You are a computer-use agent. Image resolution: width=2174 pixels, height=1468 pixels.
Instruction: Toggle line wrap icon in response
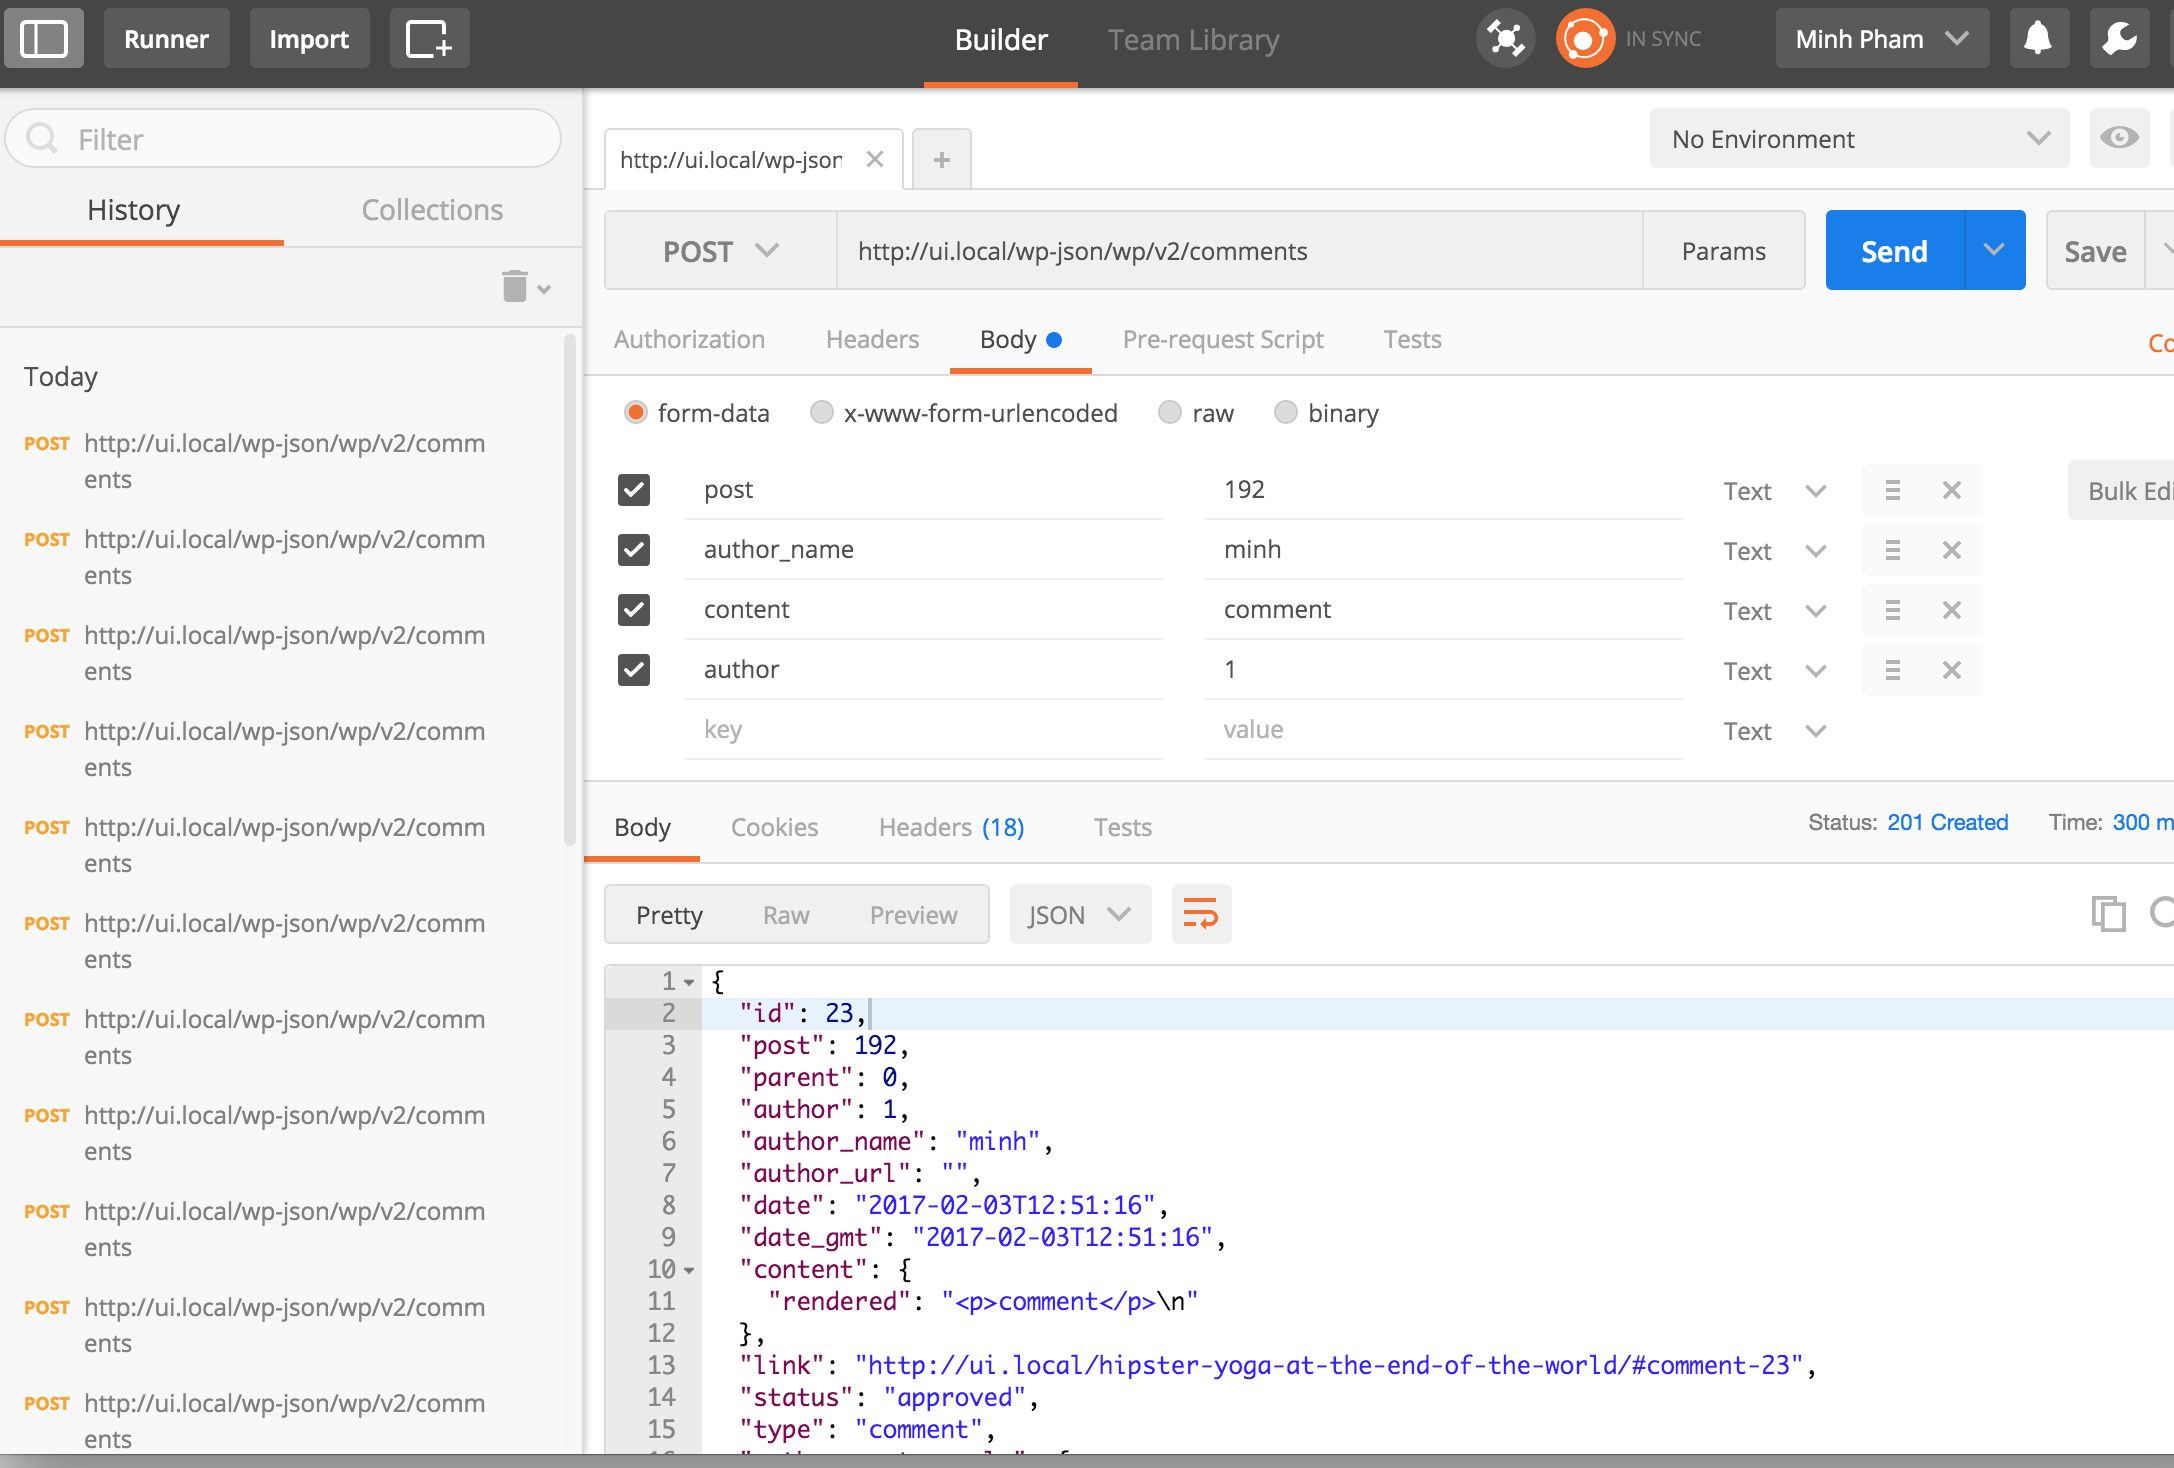coord(1200,914)
